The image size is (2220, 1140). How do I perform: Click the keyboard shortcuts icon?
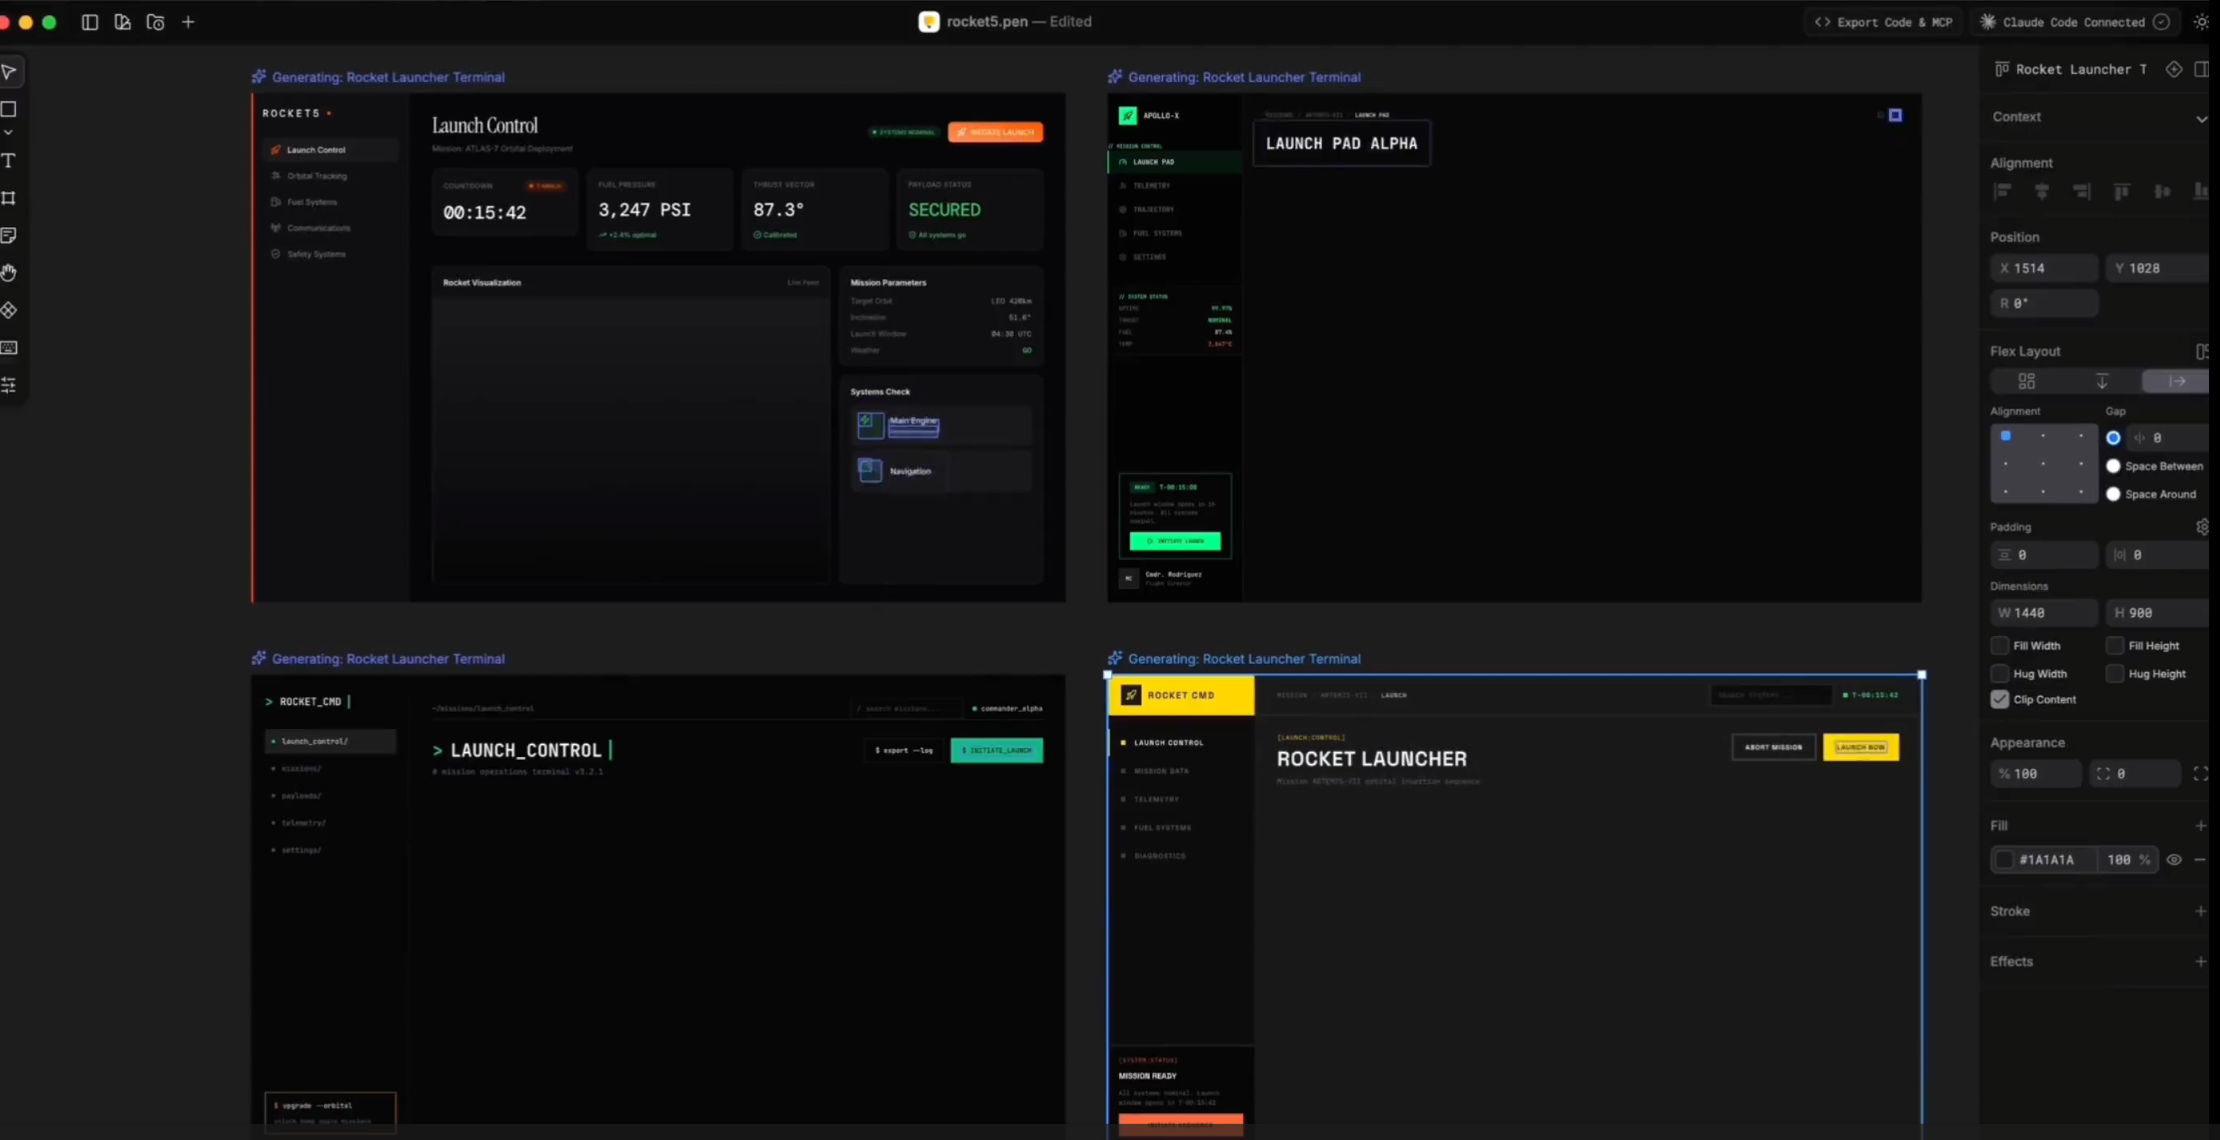(x=9, y=348)
